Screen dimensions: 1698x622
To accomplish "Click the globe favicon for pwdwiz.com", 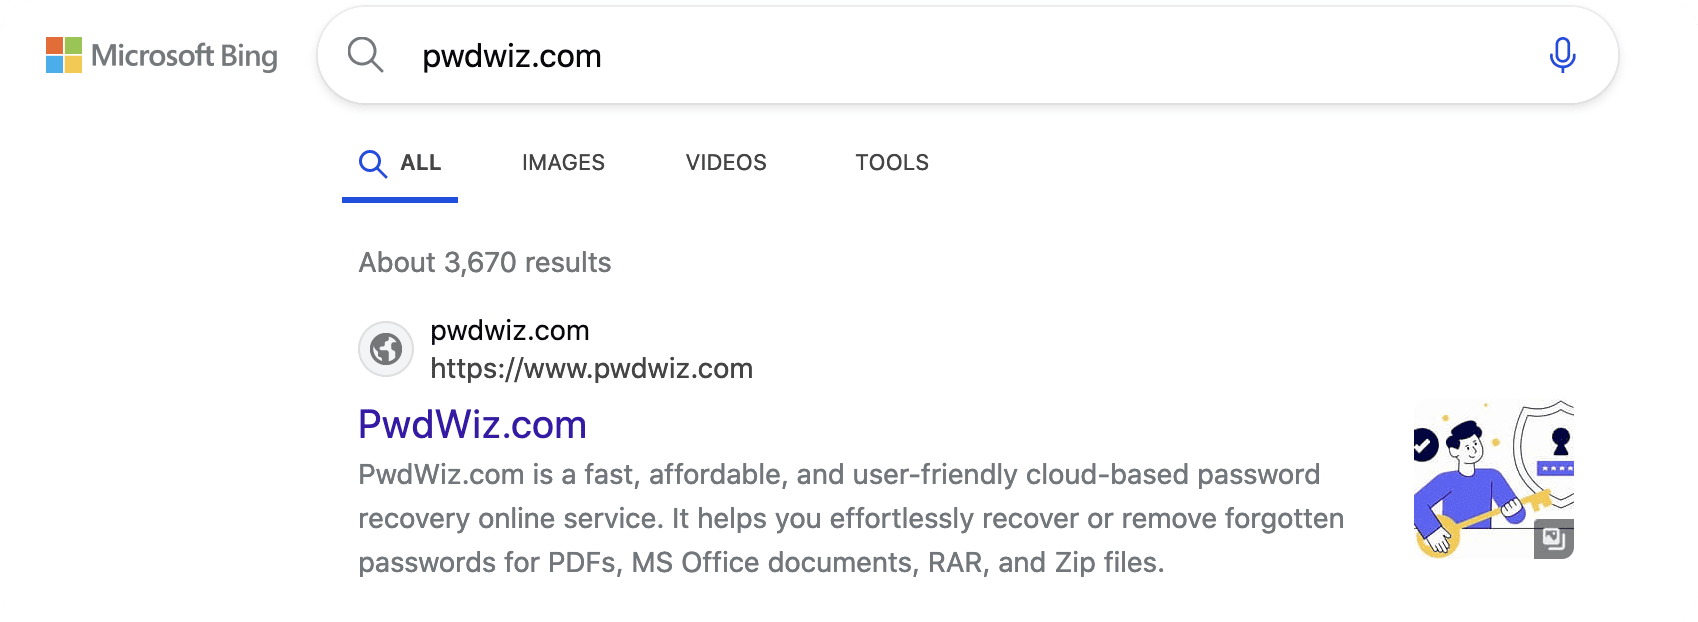I will pos(386,349).
